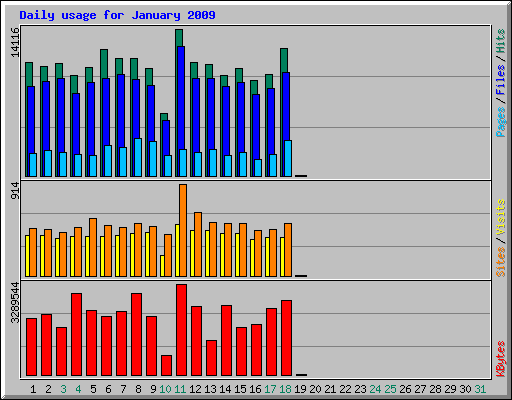Image resolution: width=512 pixels, height=400 pixels.
Task: Click the orange Sites bar for day 12
Action: pos(198,244)
